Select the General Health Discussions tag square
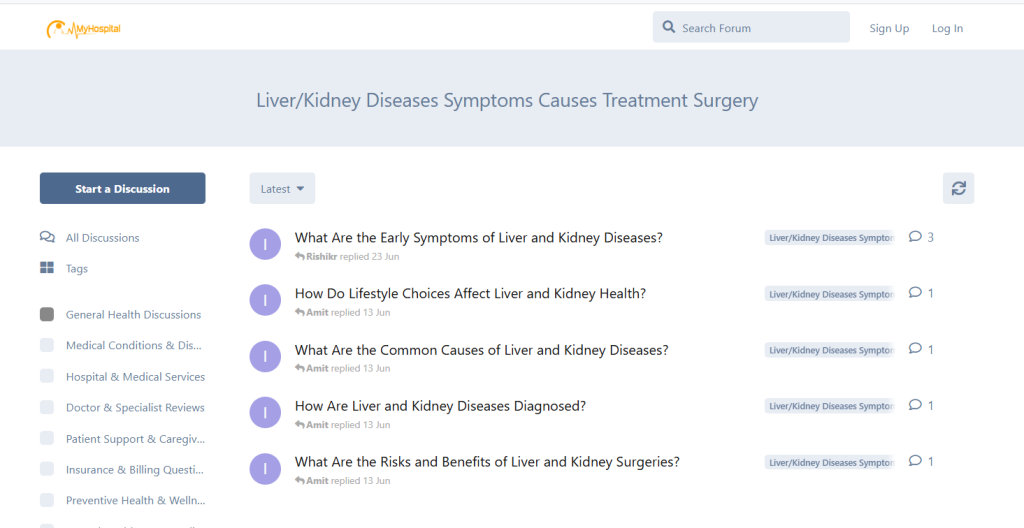 coord(47,314)
